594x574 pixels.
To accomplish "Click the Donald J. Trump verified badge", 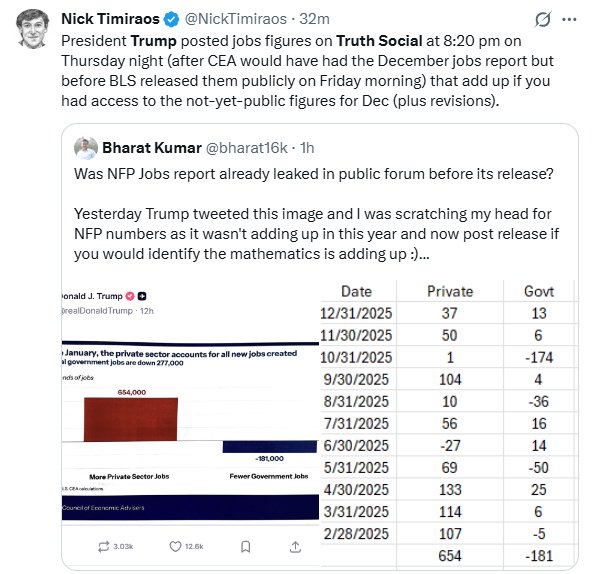I will coord(130,296).
